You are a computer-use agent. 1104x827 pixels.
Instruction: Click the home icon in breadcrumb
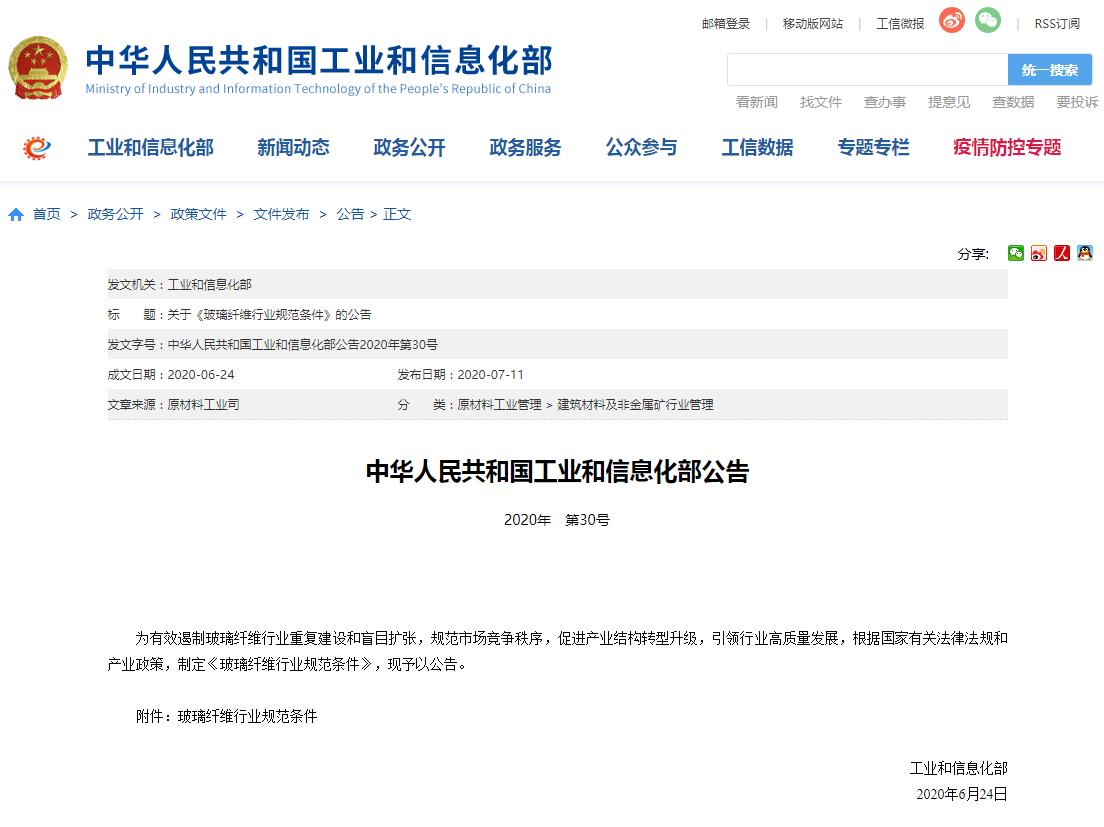pyautogui.click(x=16, y=215)
